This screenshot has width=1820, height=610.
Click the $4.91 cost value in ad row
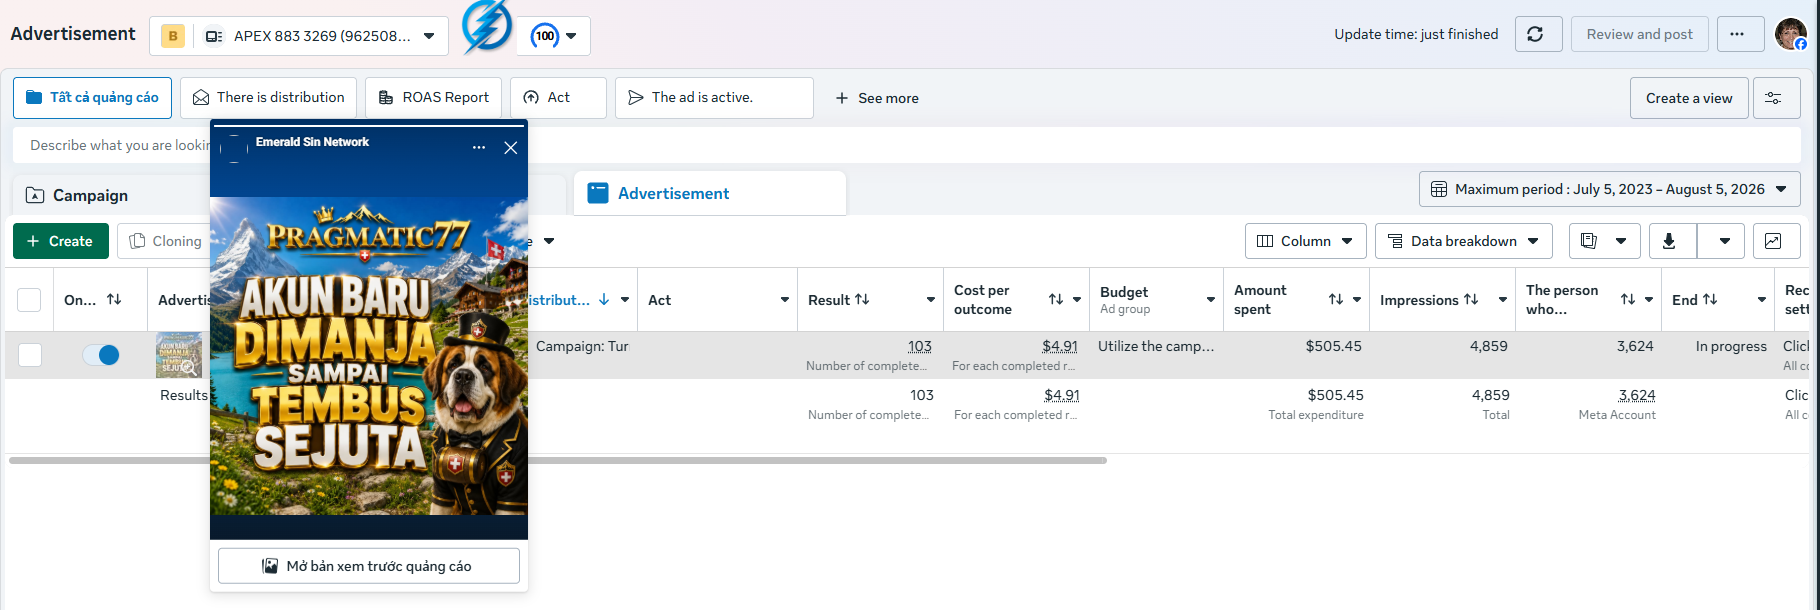(x=1060, y=346)
